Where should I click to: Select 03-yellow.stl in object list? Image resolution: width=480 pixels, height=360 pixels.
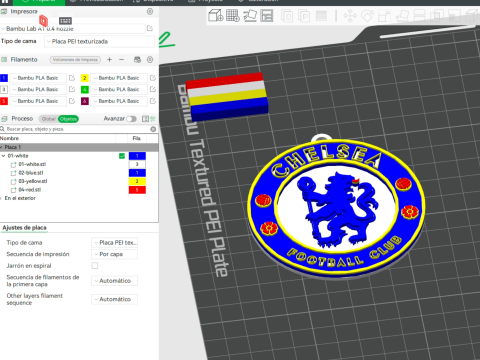[33, 181]
